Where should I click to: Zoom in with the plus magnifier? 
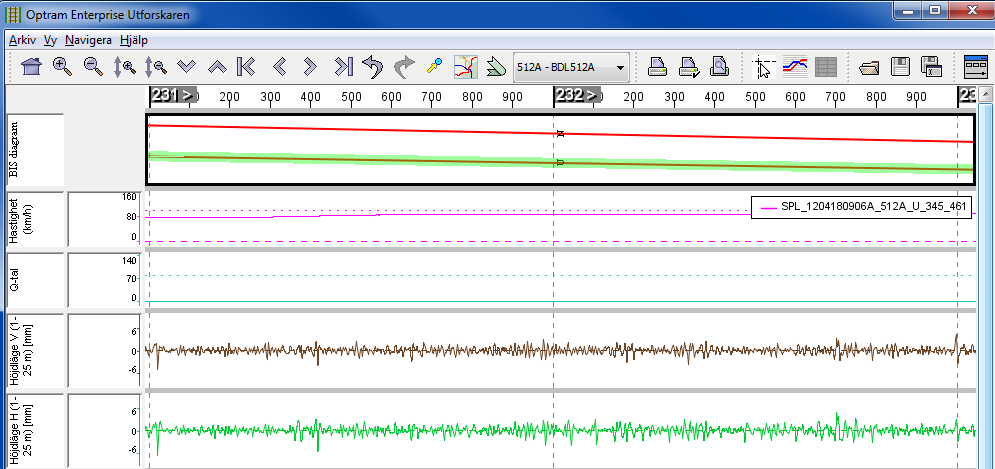[x=62, y=67]
